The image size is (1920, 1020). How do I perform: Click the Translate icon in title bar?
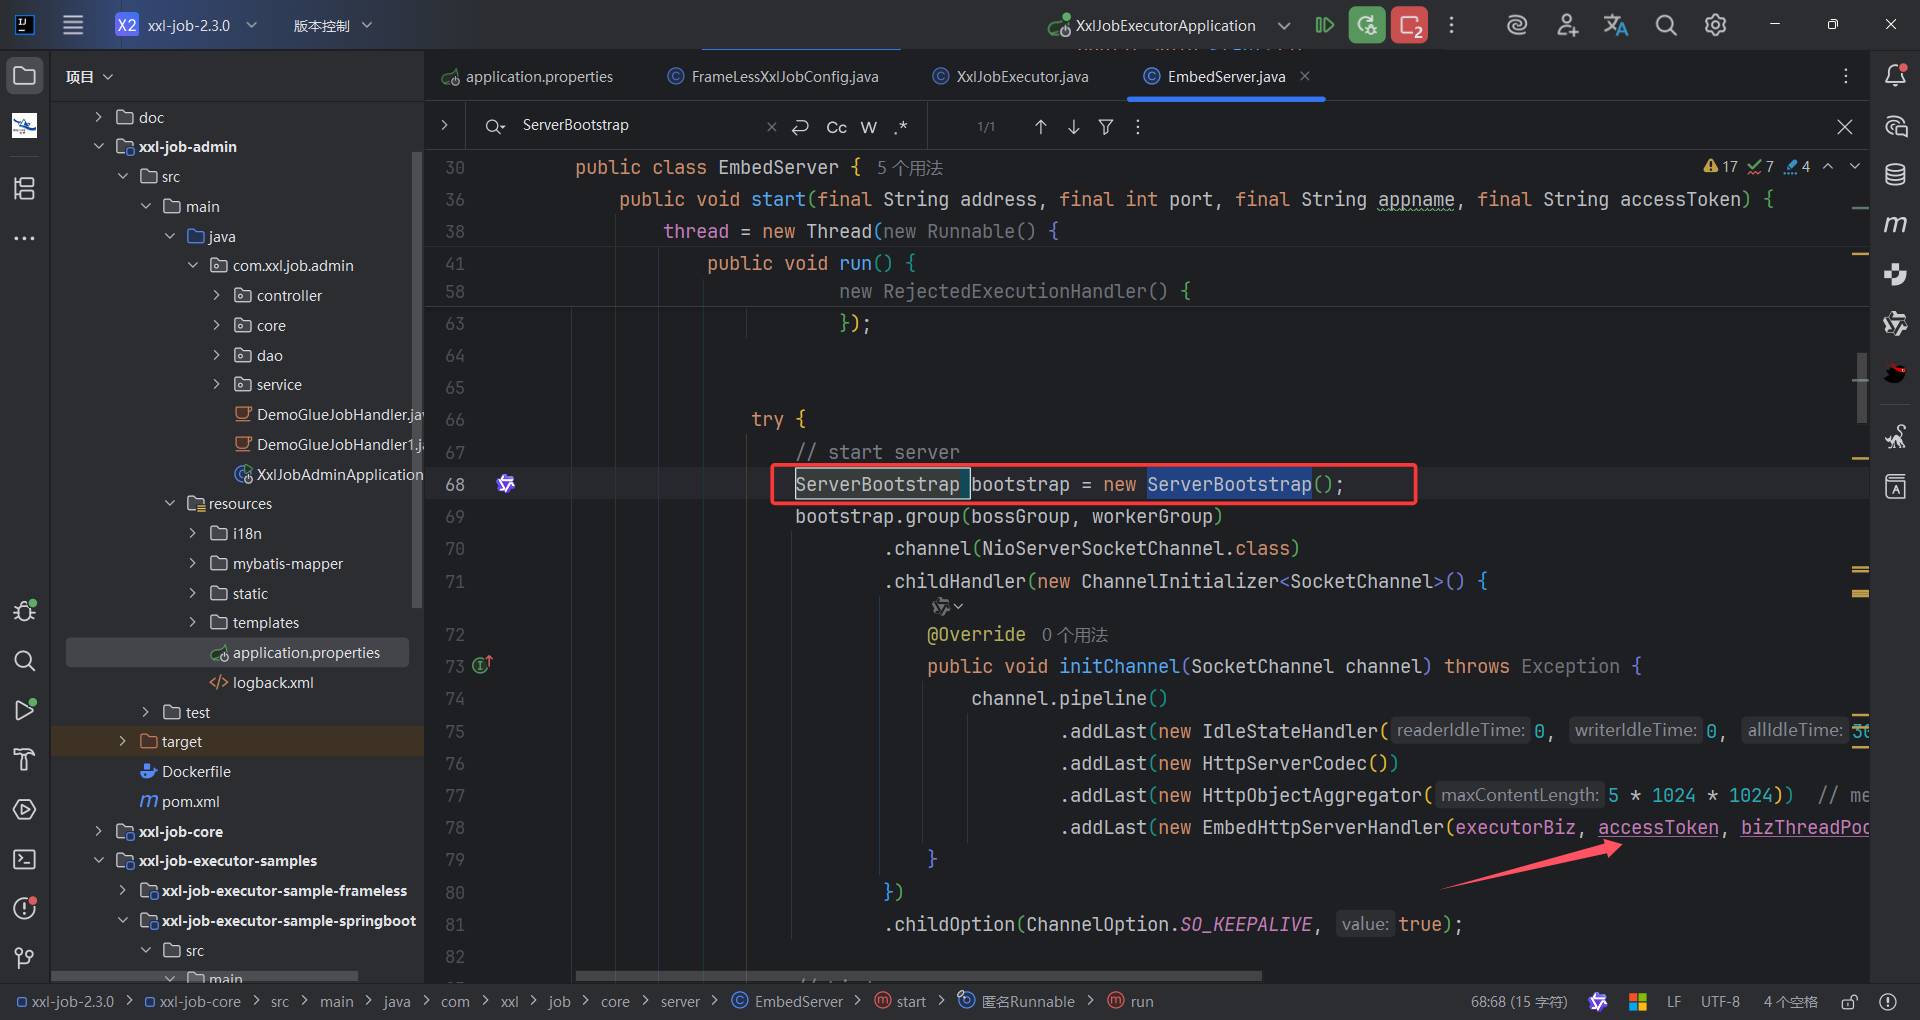[x=1616, y=25]
